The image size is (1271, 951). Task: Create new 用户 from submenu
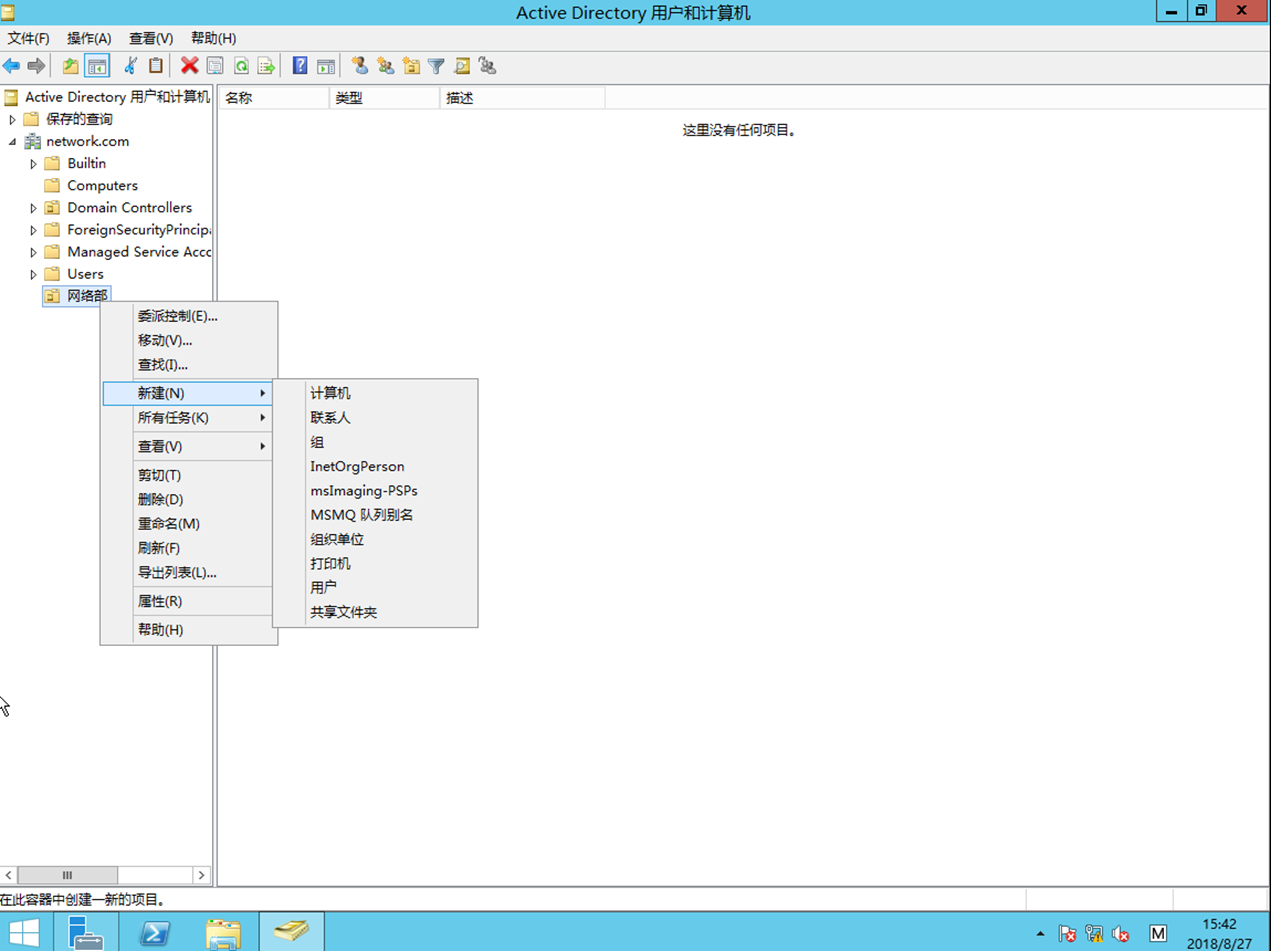click(x=375, y=588)
